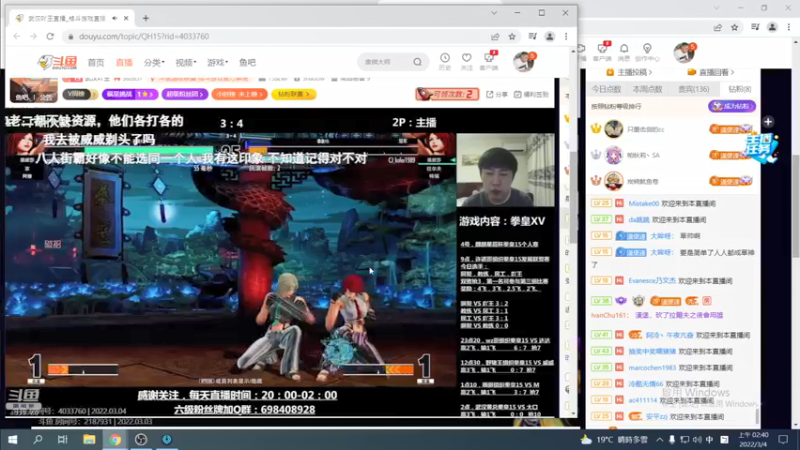Click the share-page icon in front address bar
The width and height of the screenshot is (800, 450).
(x=495, y=36)
